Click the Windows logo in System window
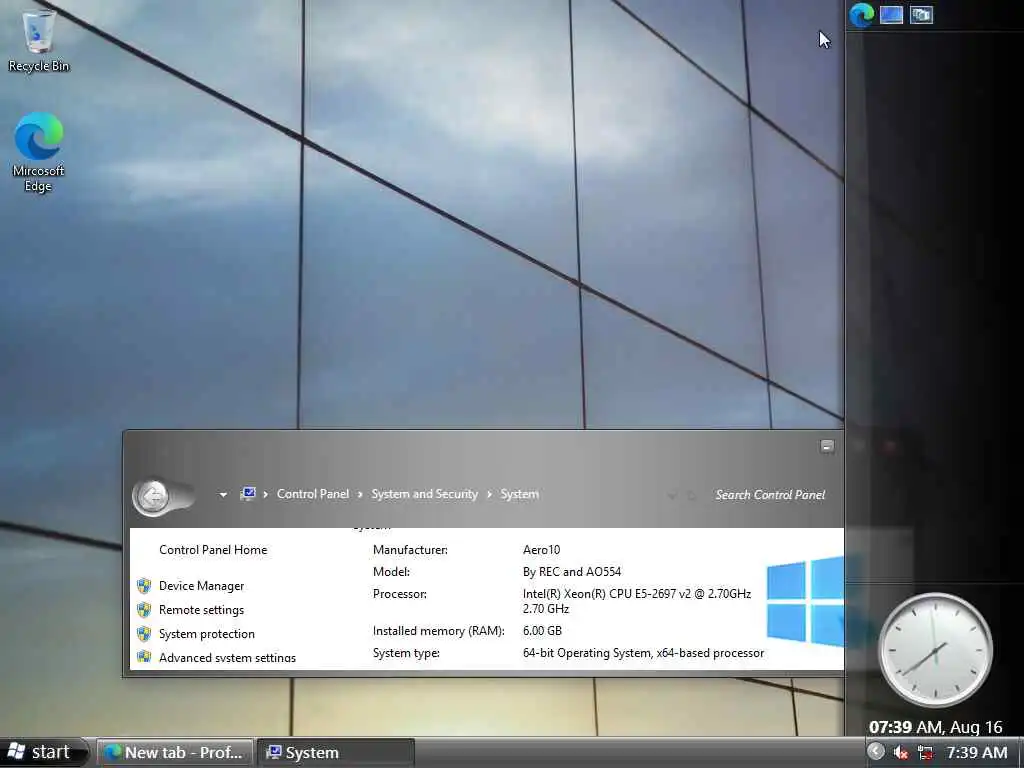1024x768 pixels. tap(805, 601)
